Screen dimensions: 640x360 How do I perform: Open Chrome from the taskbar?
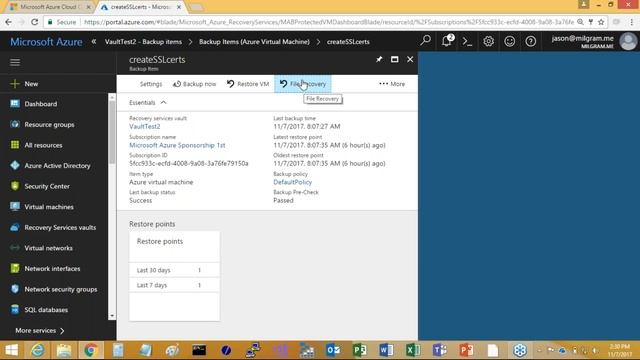(91, 350)
